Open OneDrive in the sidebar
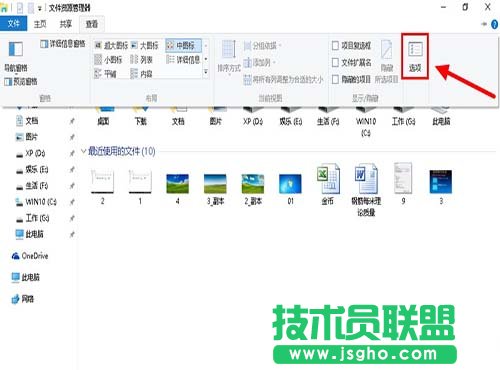 pyautogui.click(x=30, y=256)
